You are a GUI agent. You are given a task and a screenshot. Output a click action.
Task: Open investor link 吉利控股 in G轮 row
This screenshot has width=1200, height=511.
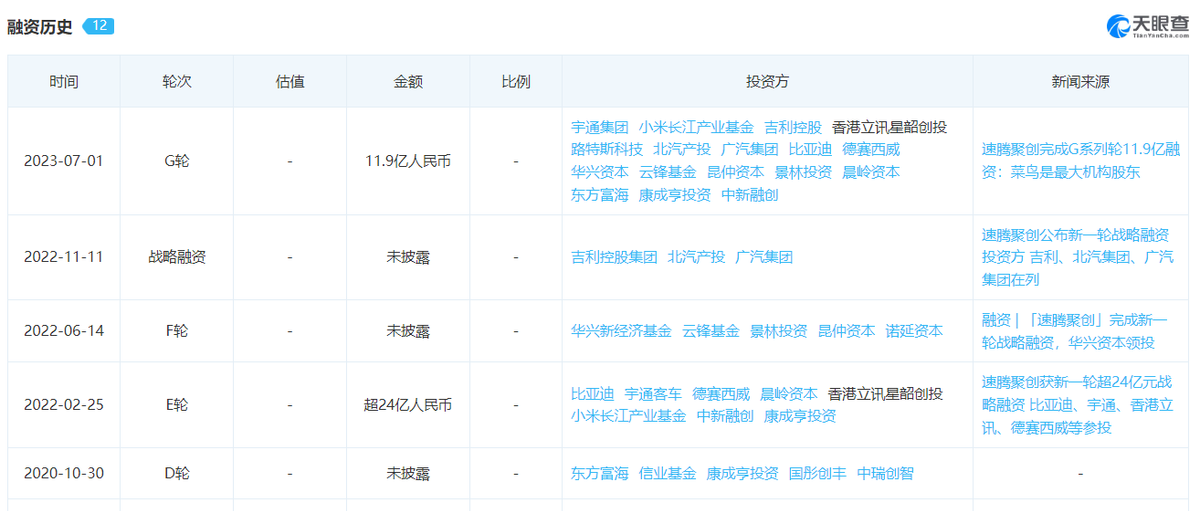(x=793, y=127)
